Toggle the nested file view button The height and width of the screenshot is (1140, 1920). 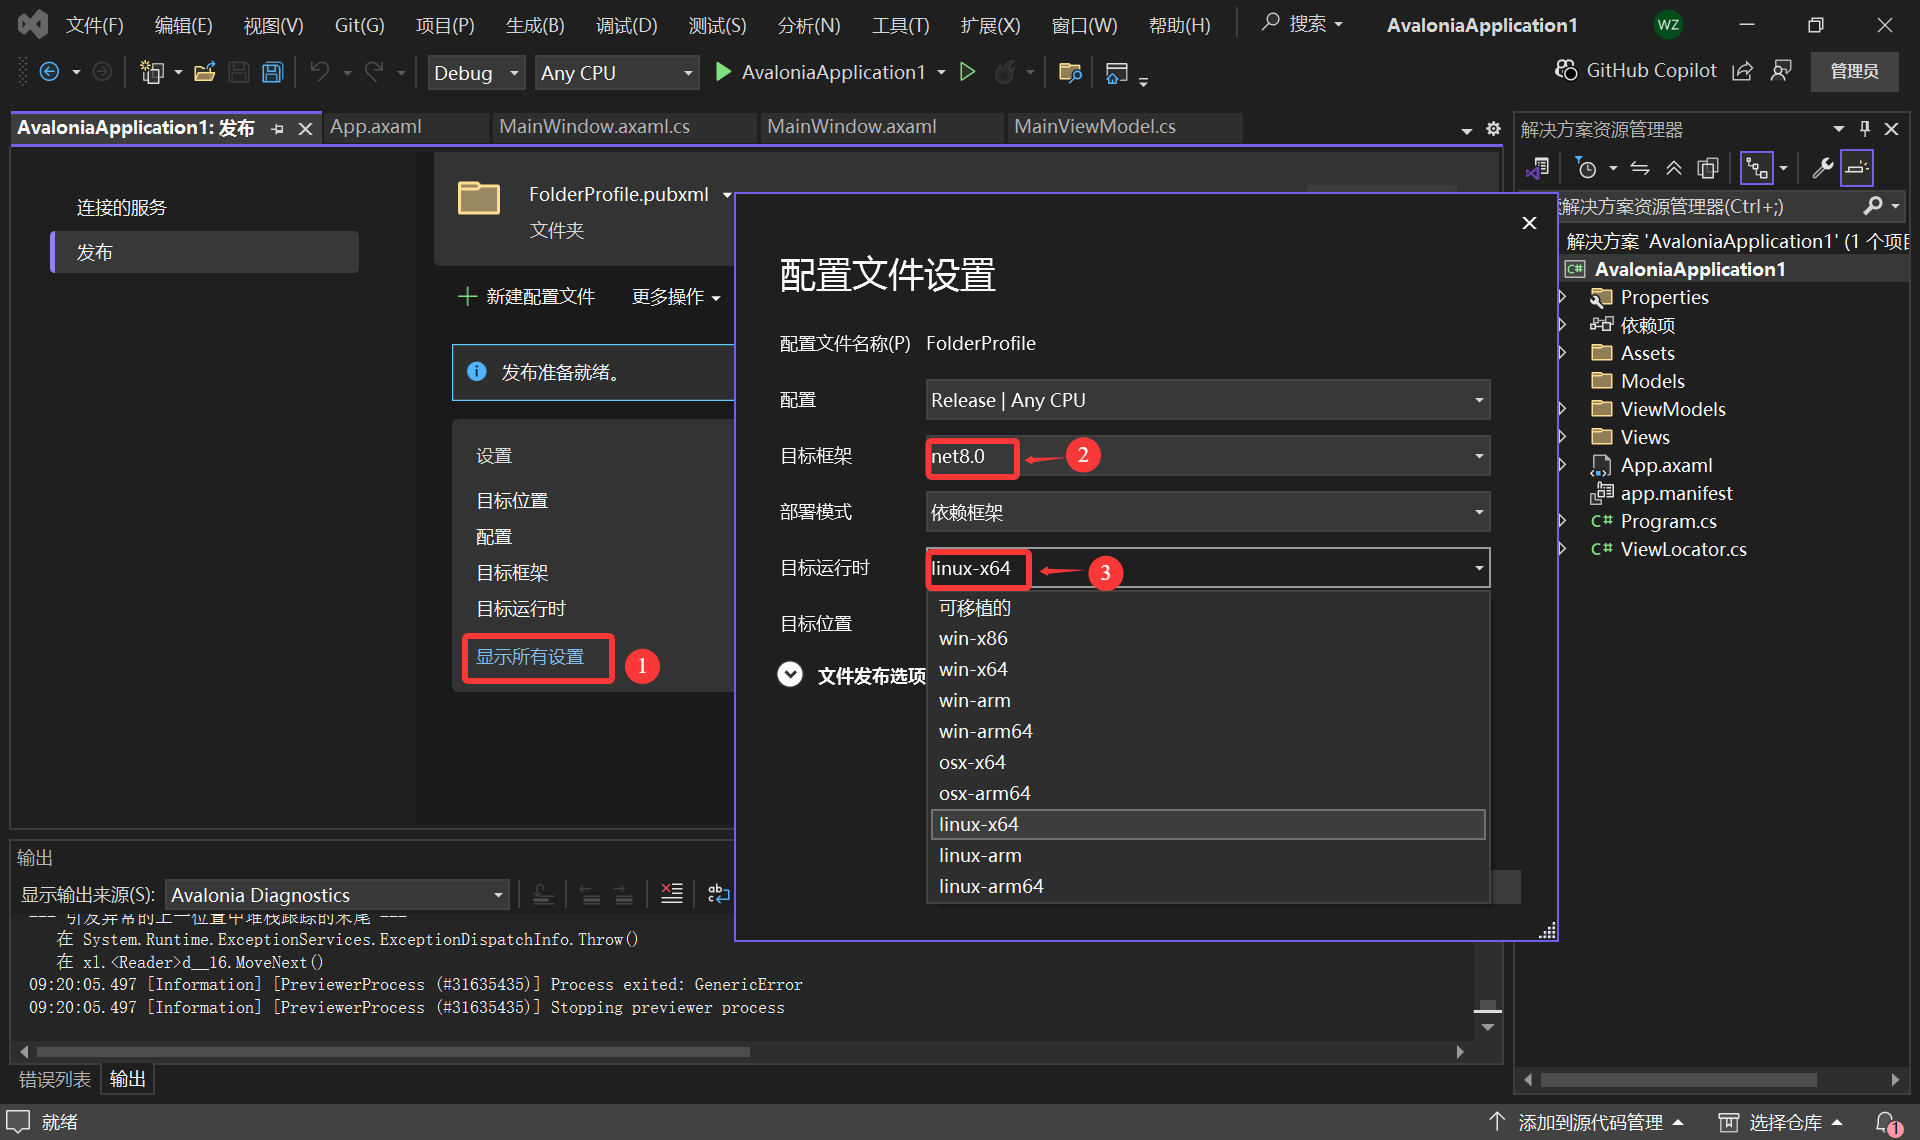pos(1757,168)
